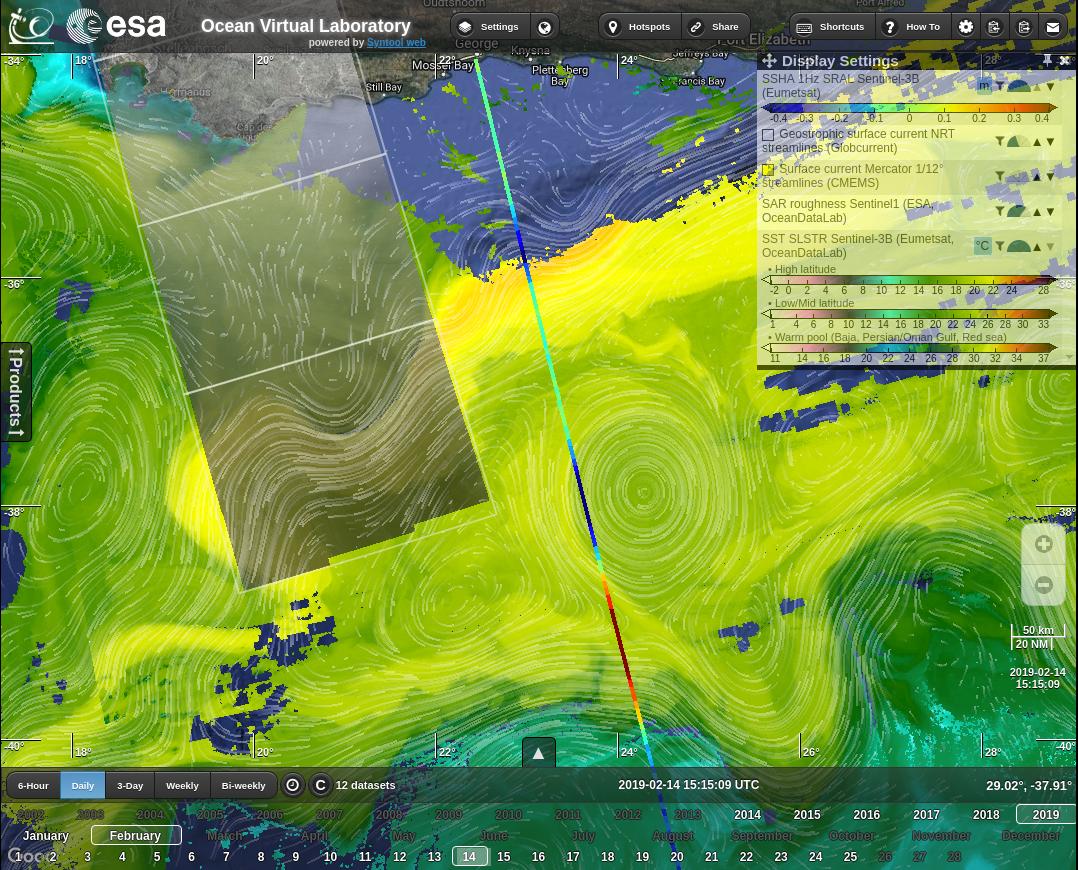Move Mercator current layer up
The height and width of the screenshot is (870, 1078).
[x=1037, y=177]
